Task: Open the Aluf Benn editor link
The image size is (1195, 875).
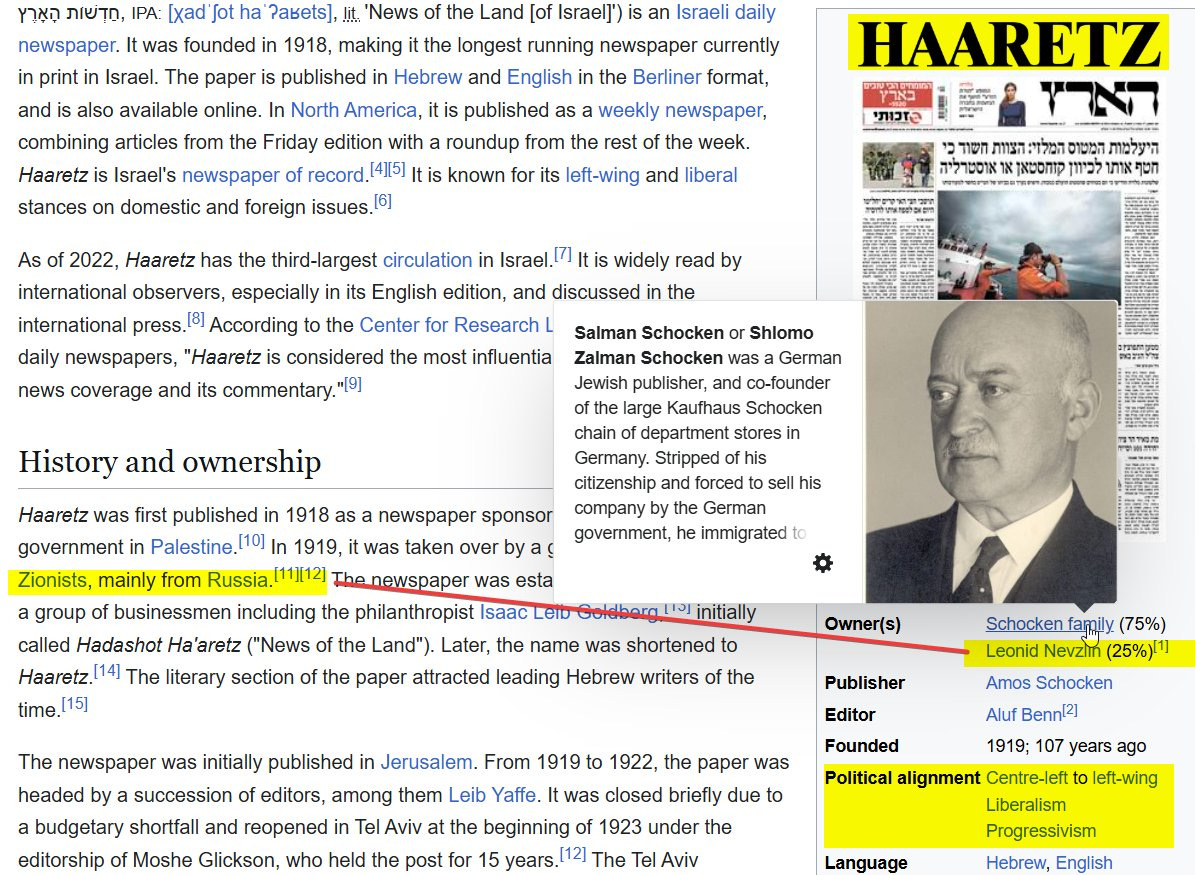Action: [x=1024, y=715]
